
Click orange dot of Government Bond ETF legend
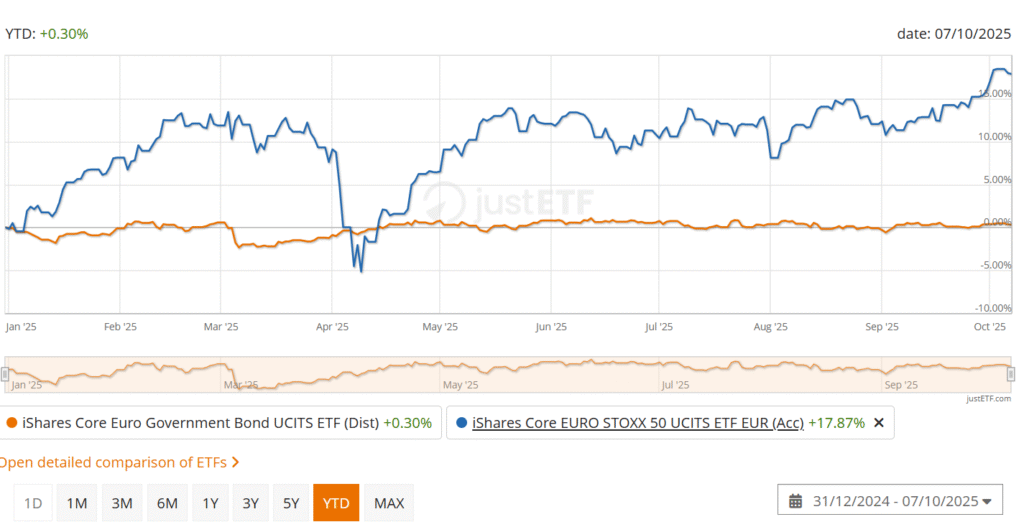11,423
